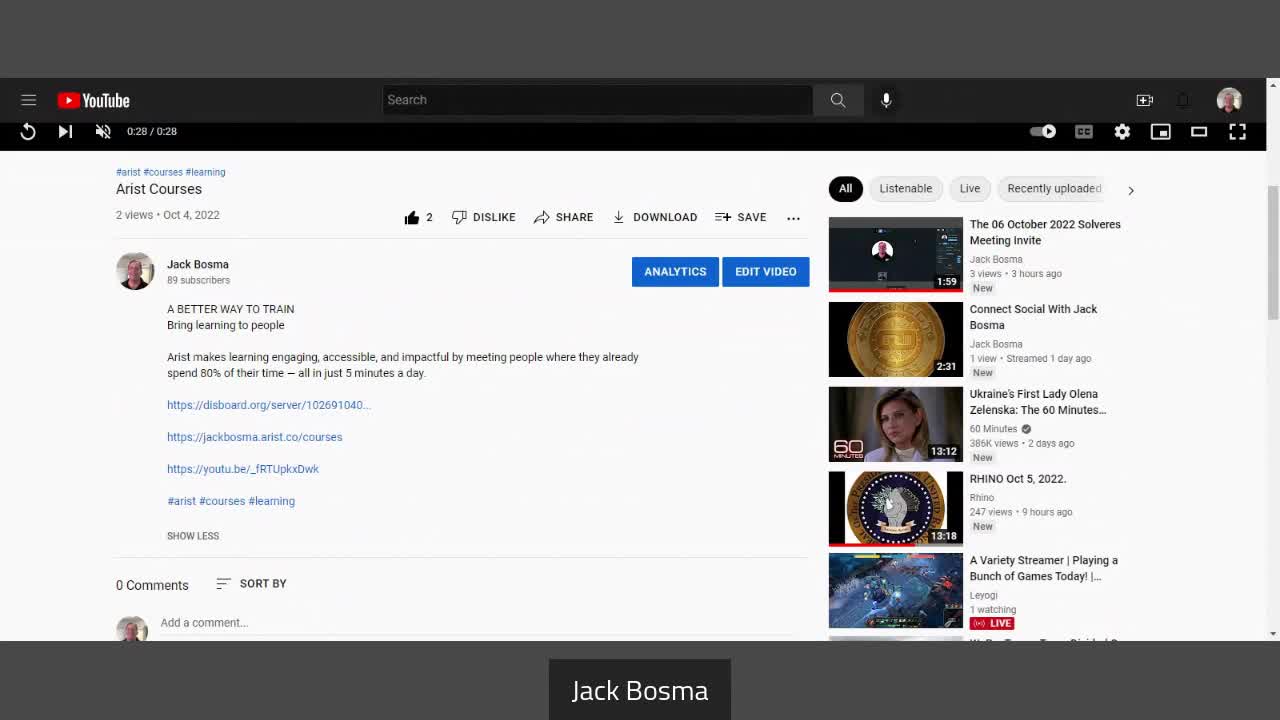Open the jackbosma.arist.co/courses link
This screenshot has height=720, width=1280.
pos(255,437)
